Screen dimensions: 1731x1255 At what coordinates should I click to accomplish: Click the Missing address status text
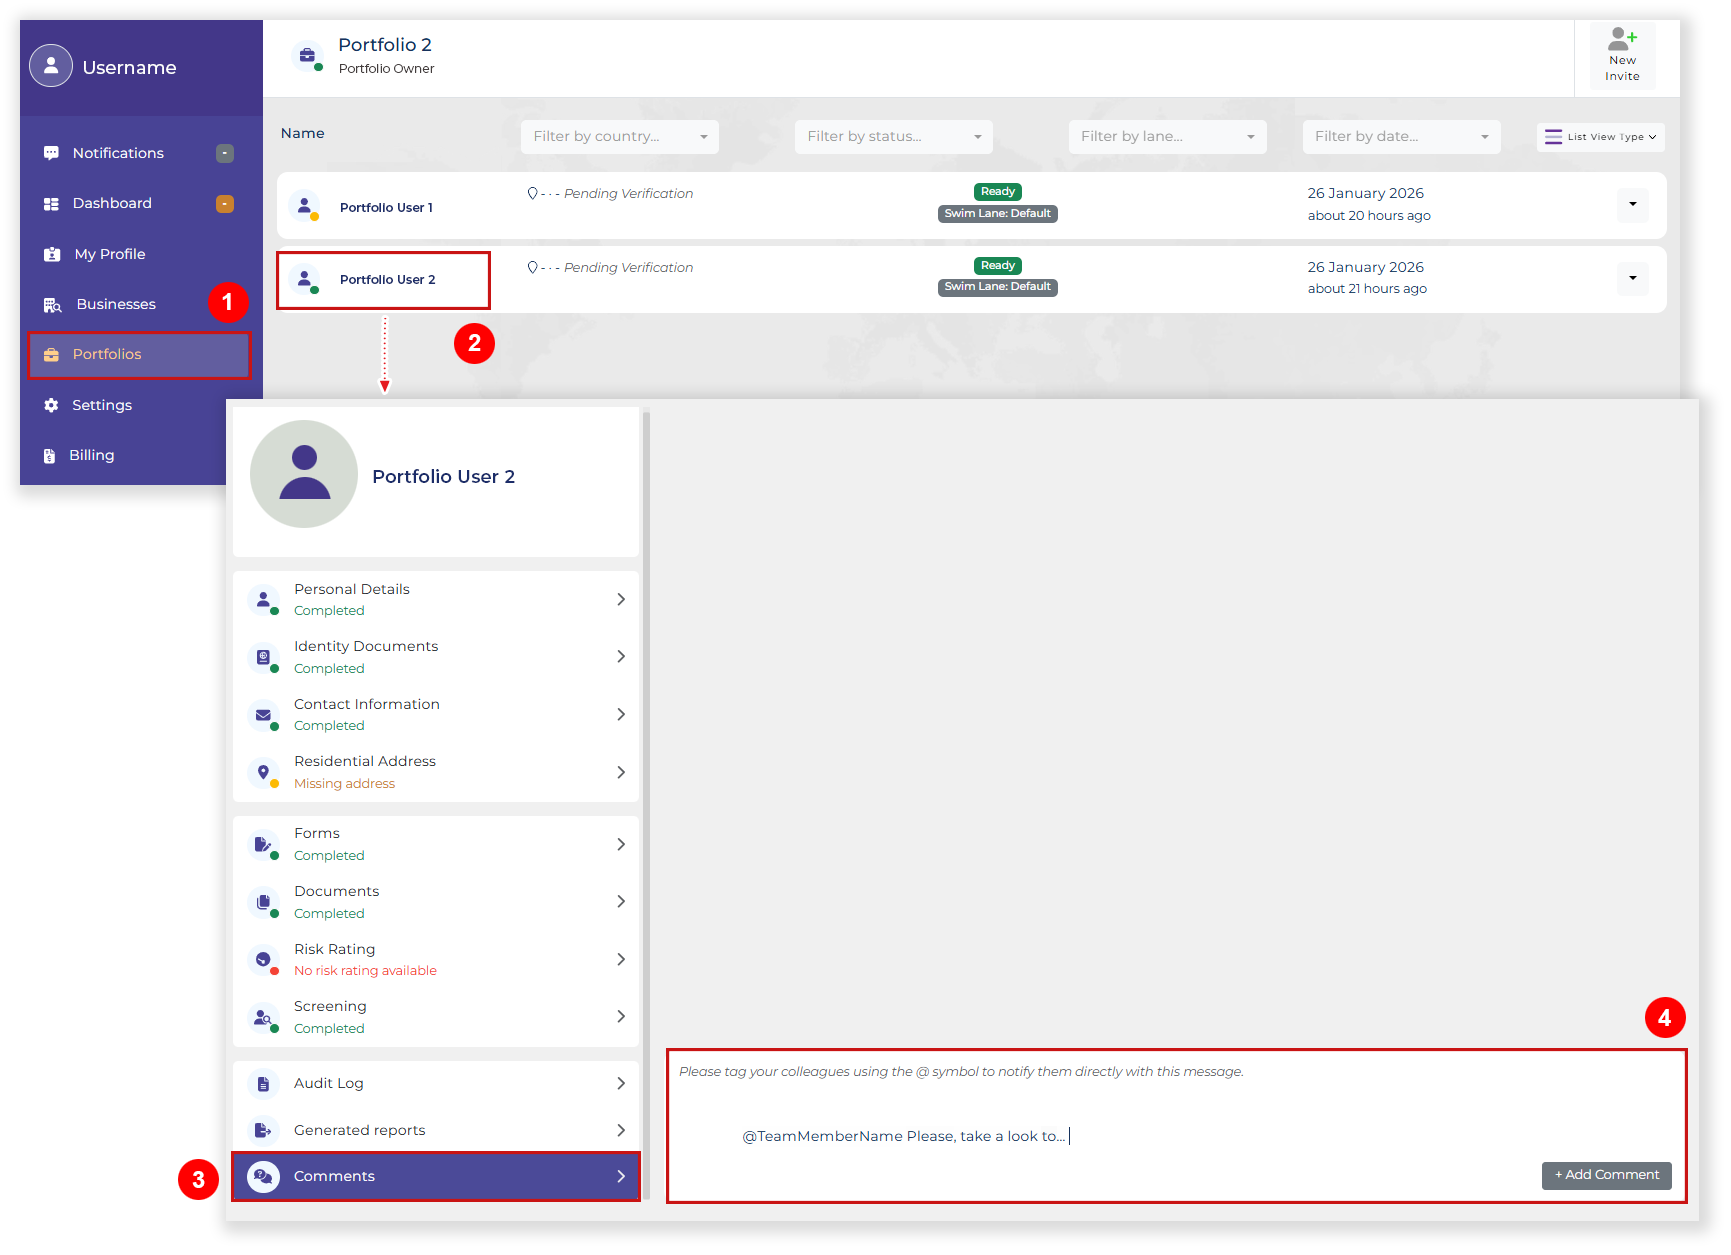[344, 784]
